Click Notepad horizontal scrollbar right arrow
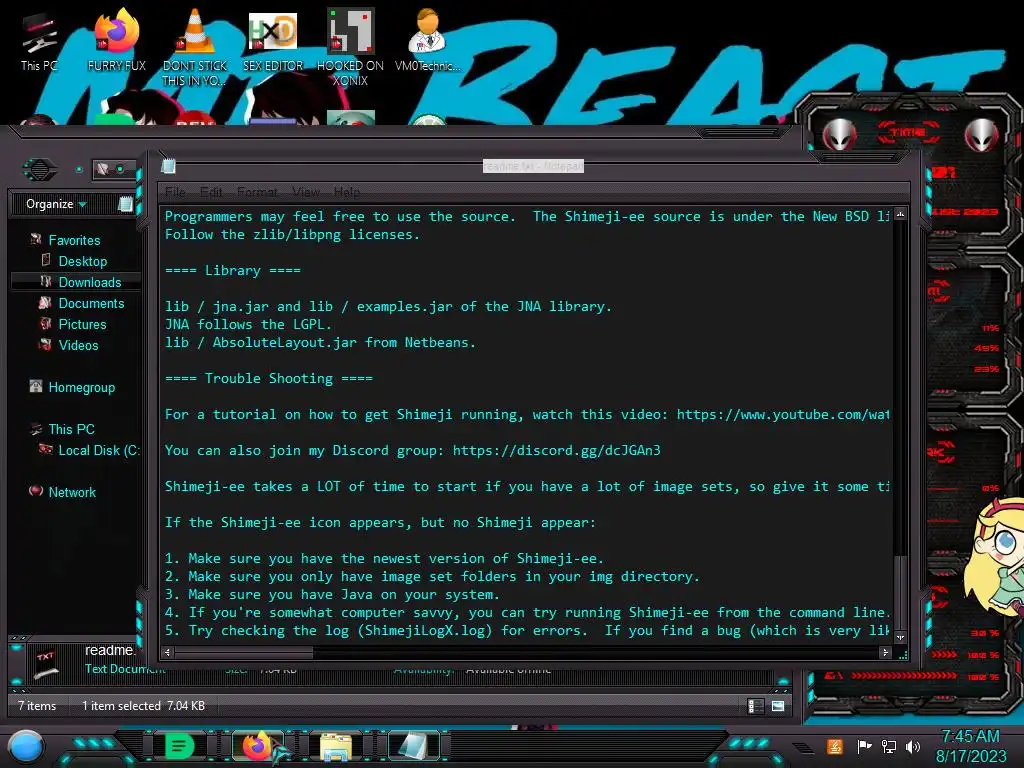1024x768 pixels. click(x=886, y=652)
